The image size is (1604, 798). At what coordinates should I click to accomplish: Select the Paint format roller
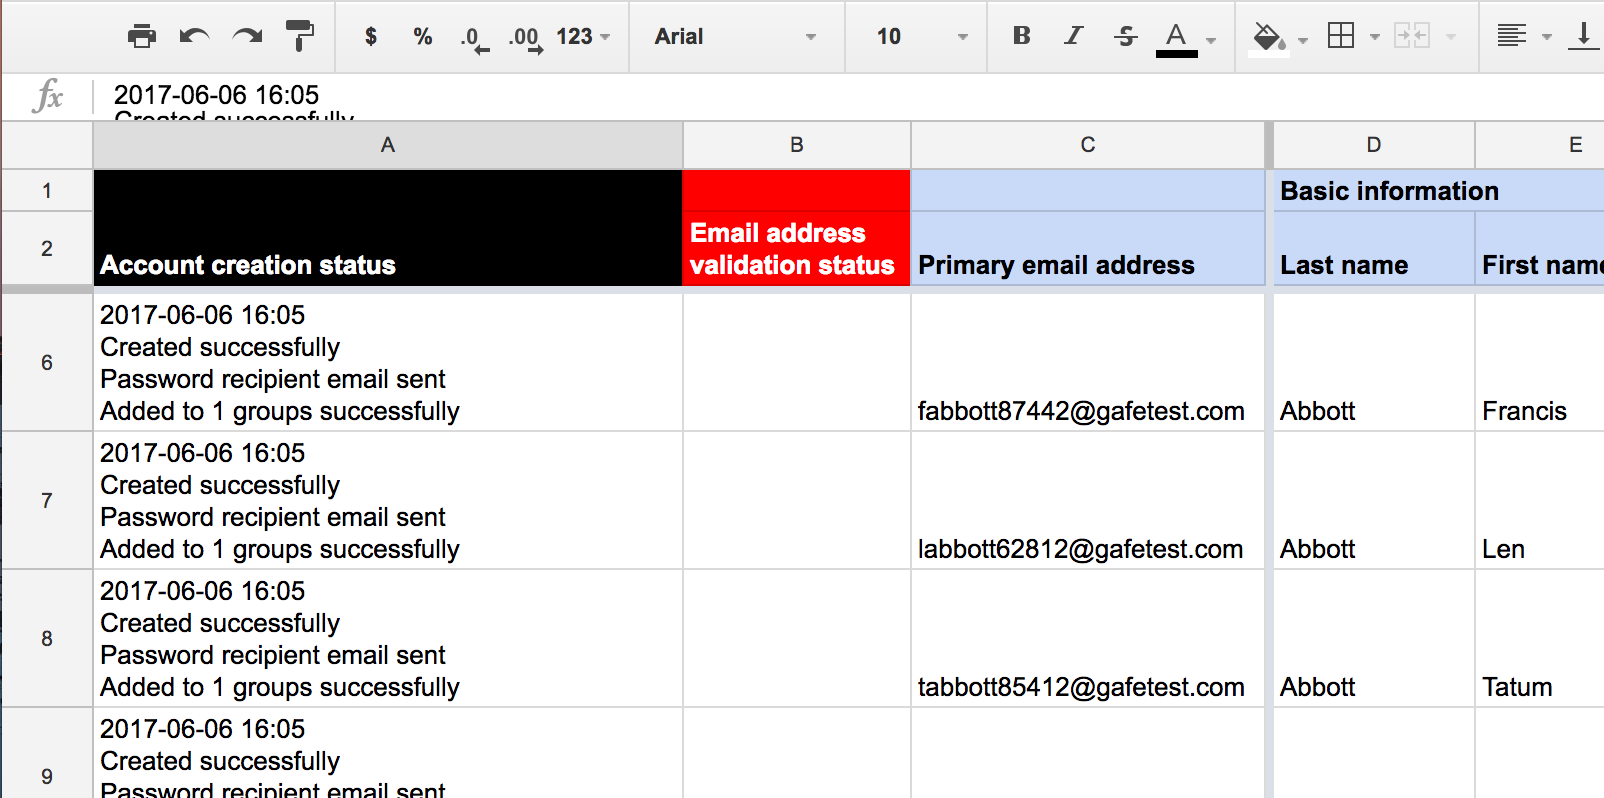click(299, 37)
